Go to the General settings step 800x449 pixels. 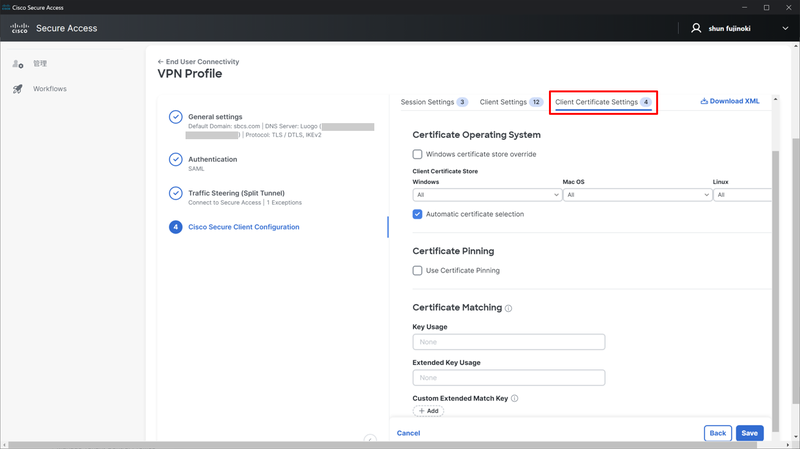coord(215,117)
